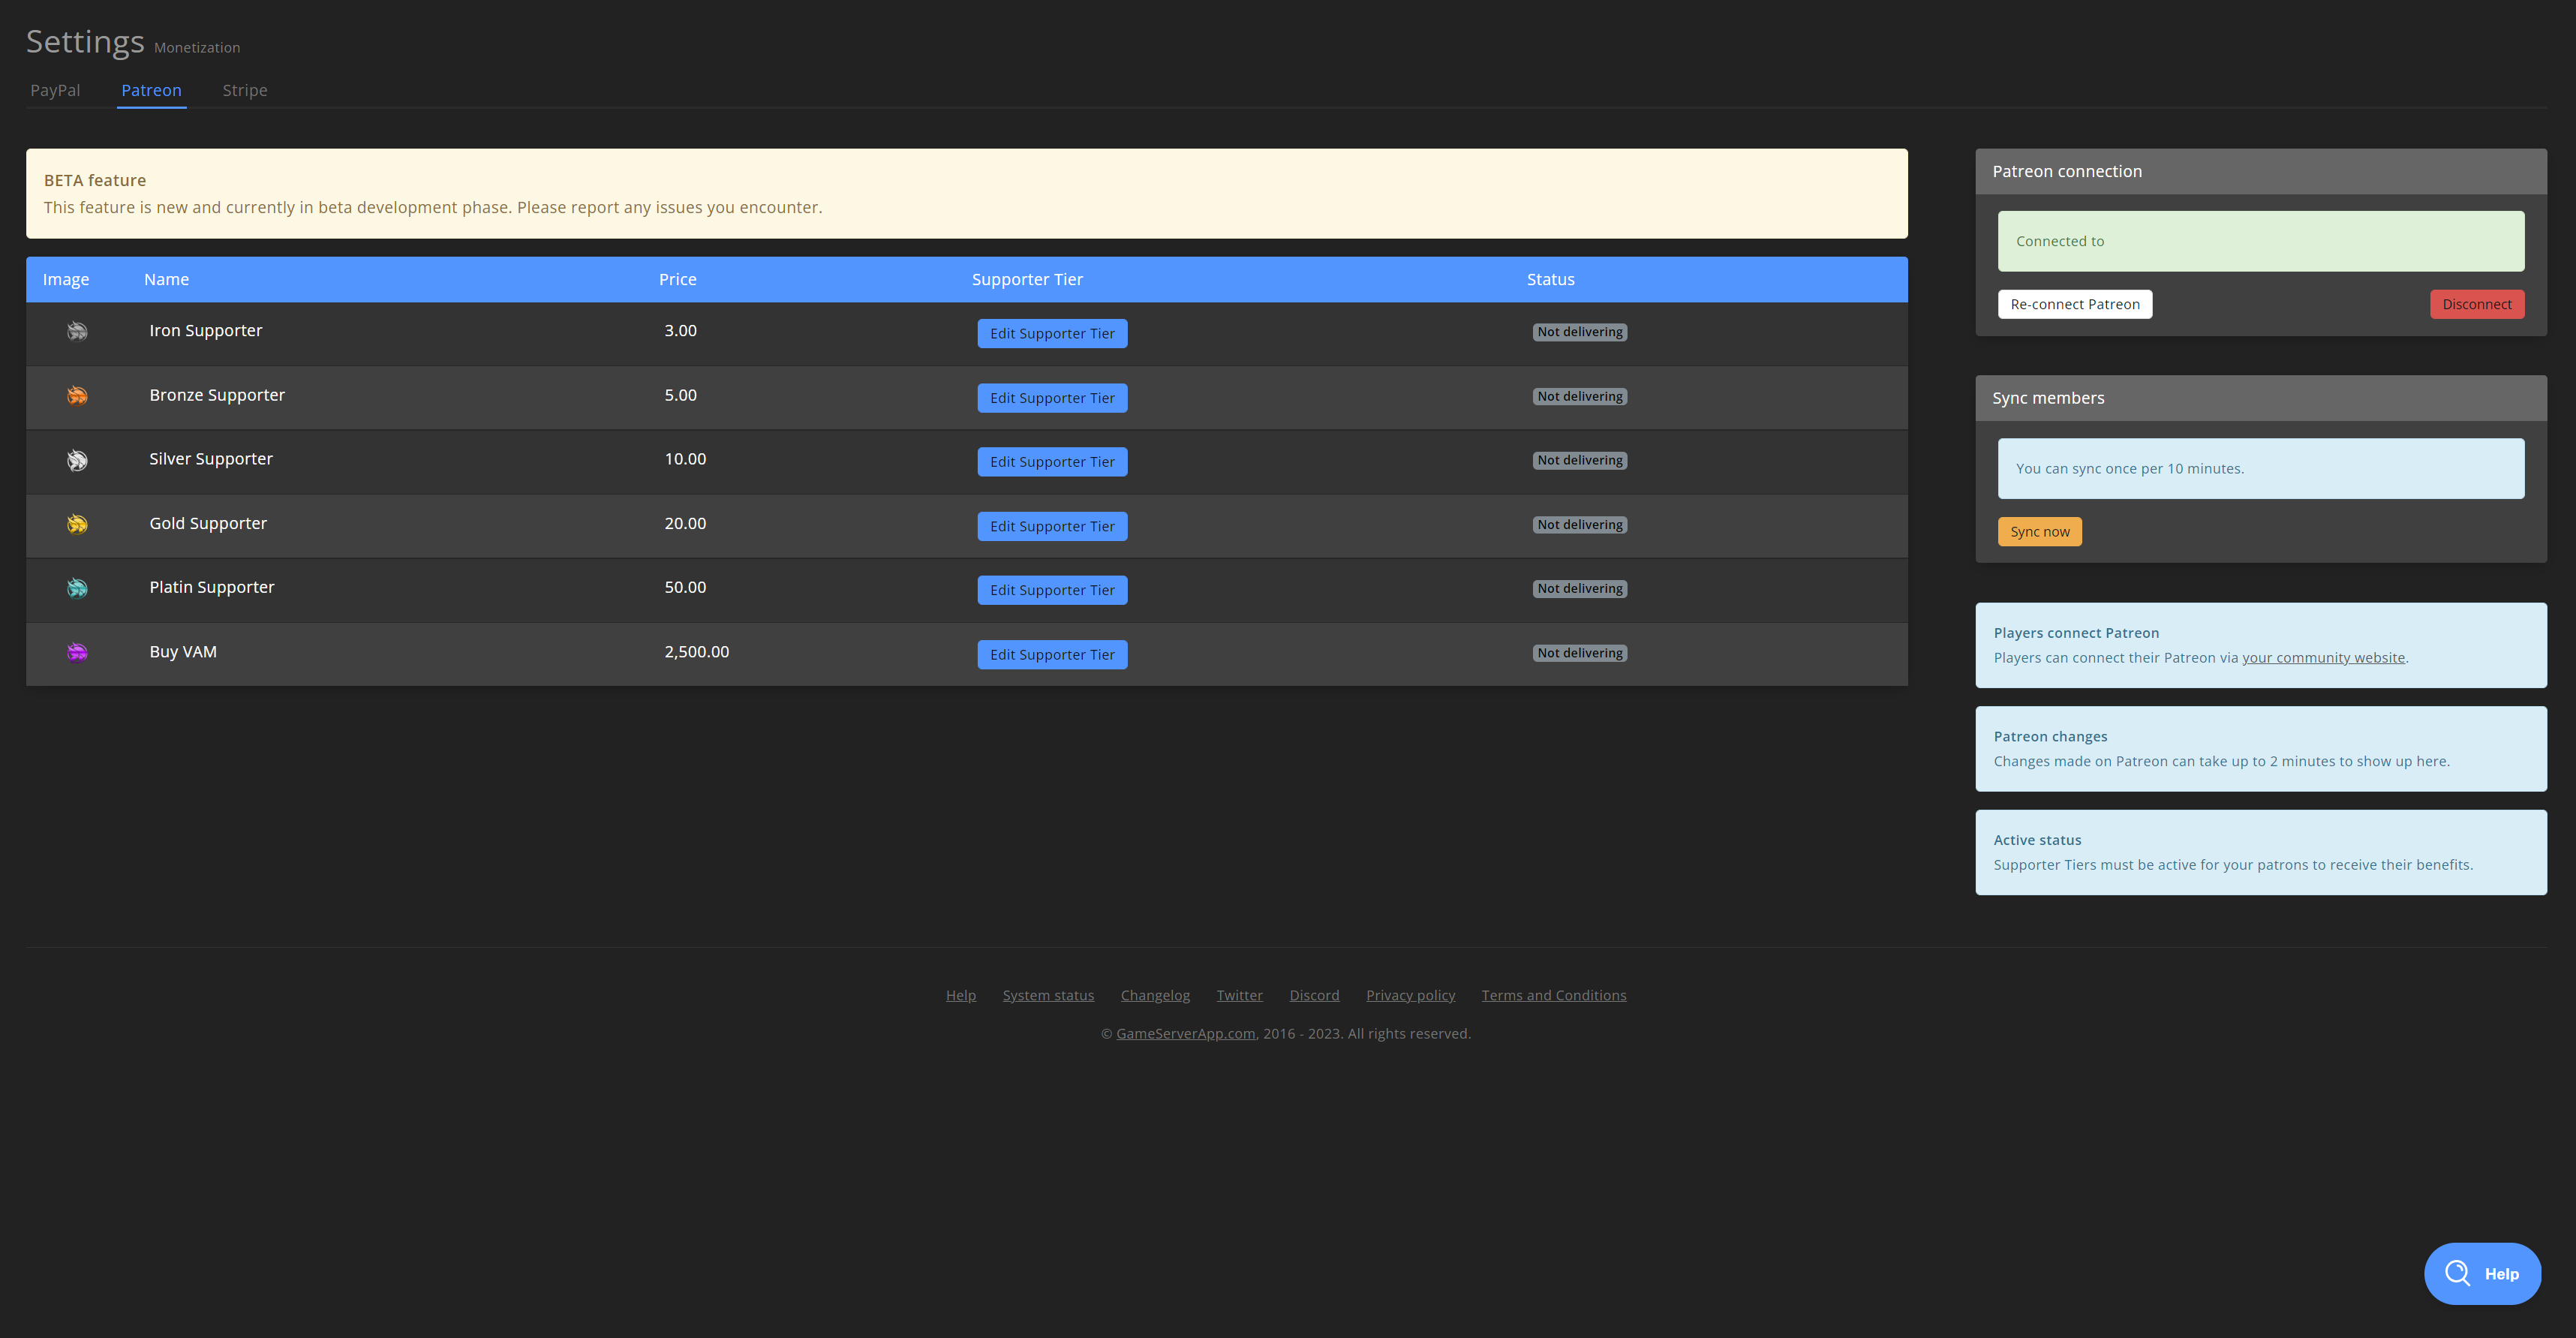
Task: Click the Bronze Supporter dragon icon
Action: pos(77,396)
